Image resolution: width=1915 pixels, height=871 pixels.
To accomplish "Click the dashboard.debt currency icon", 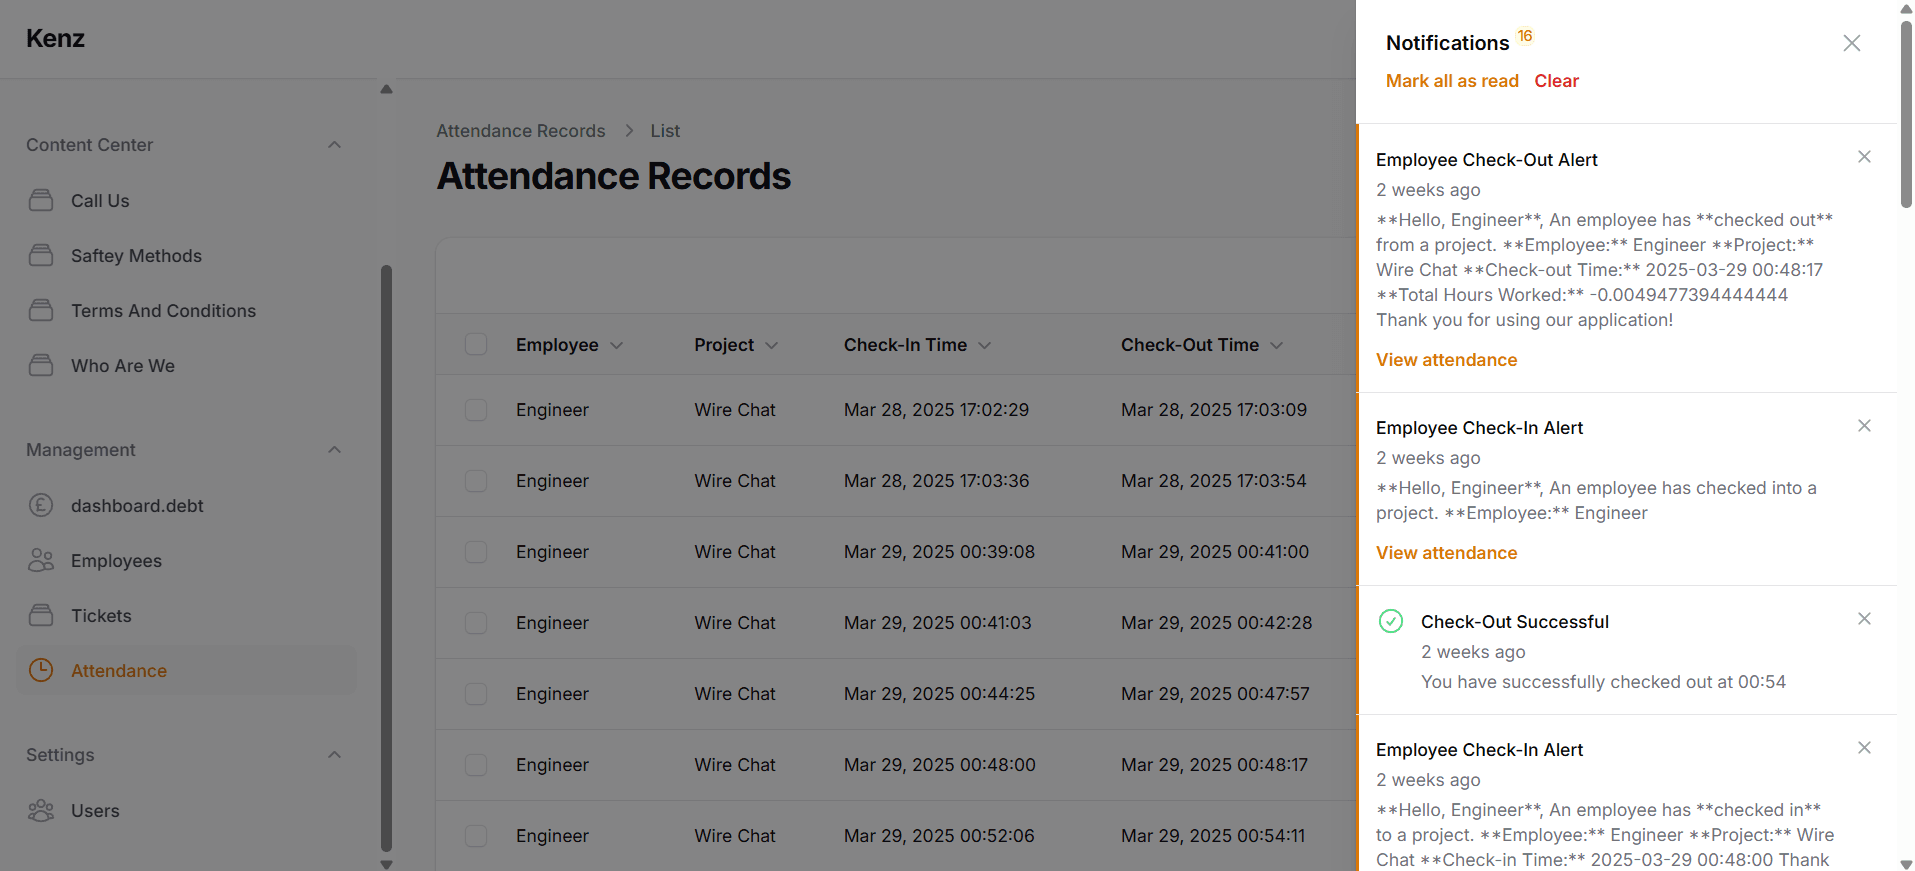I will click(41, 505).
